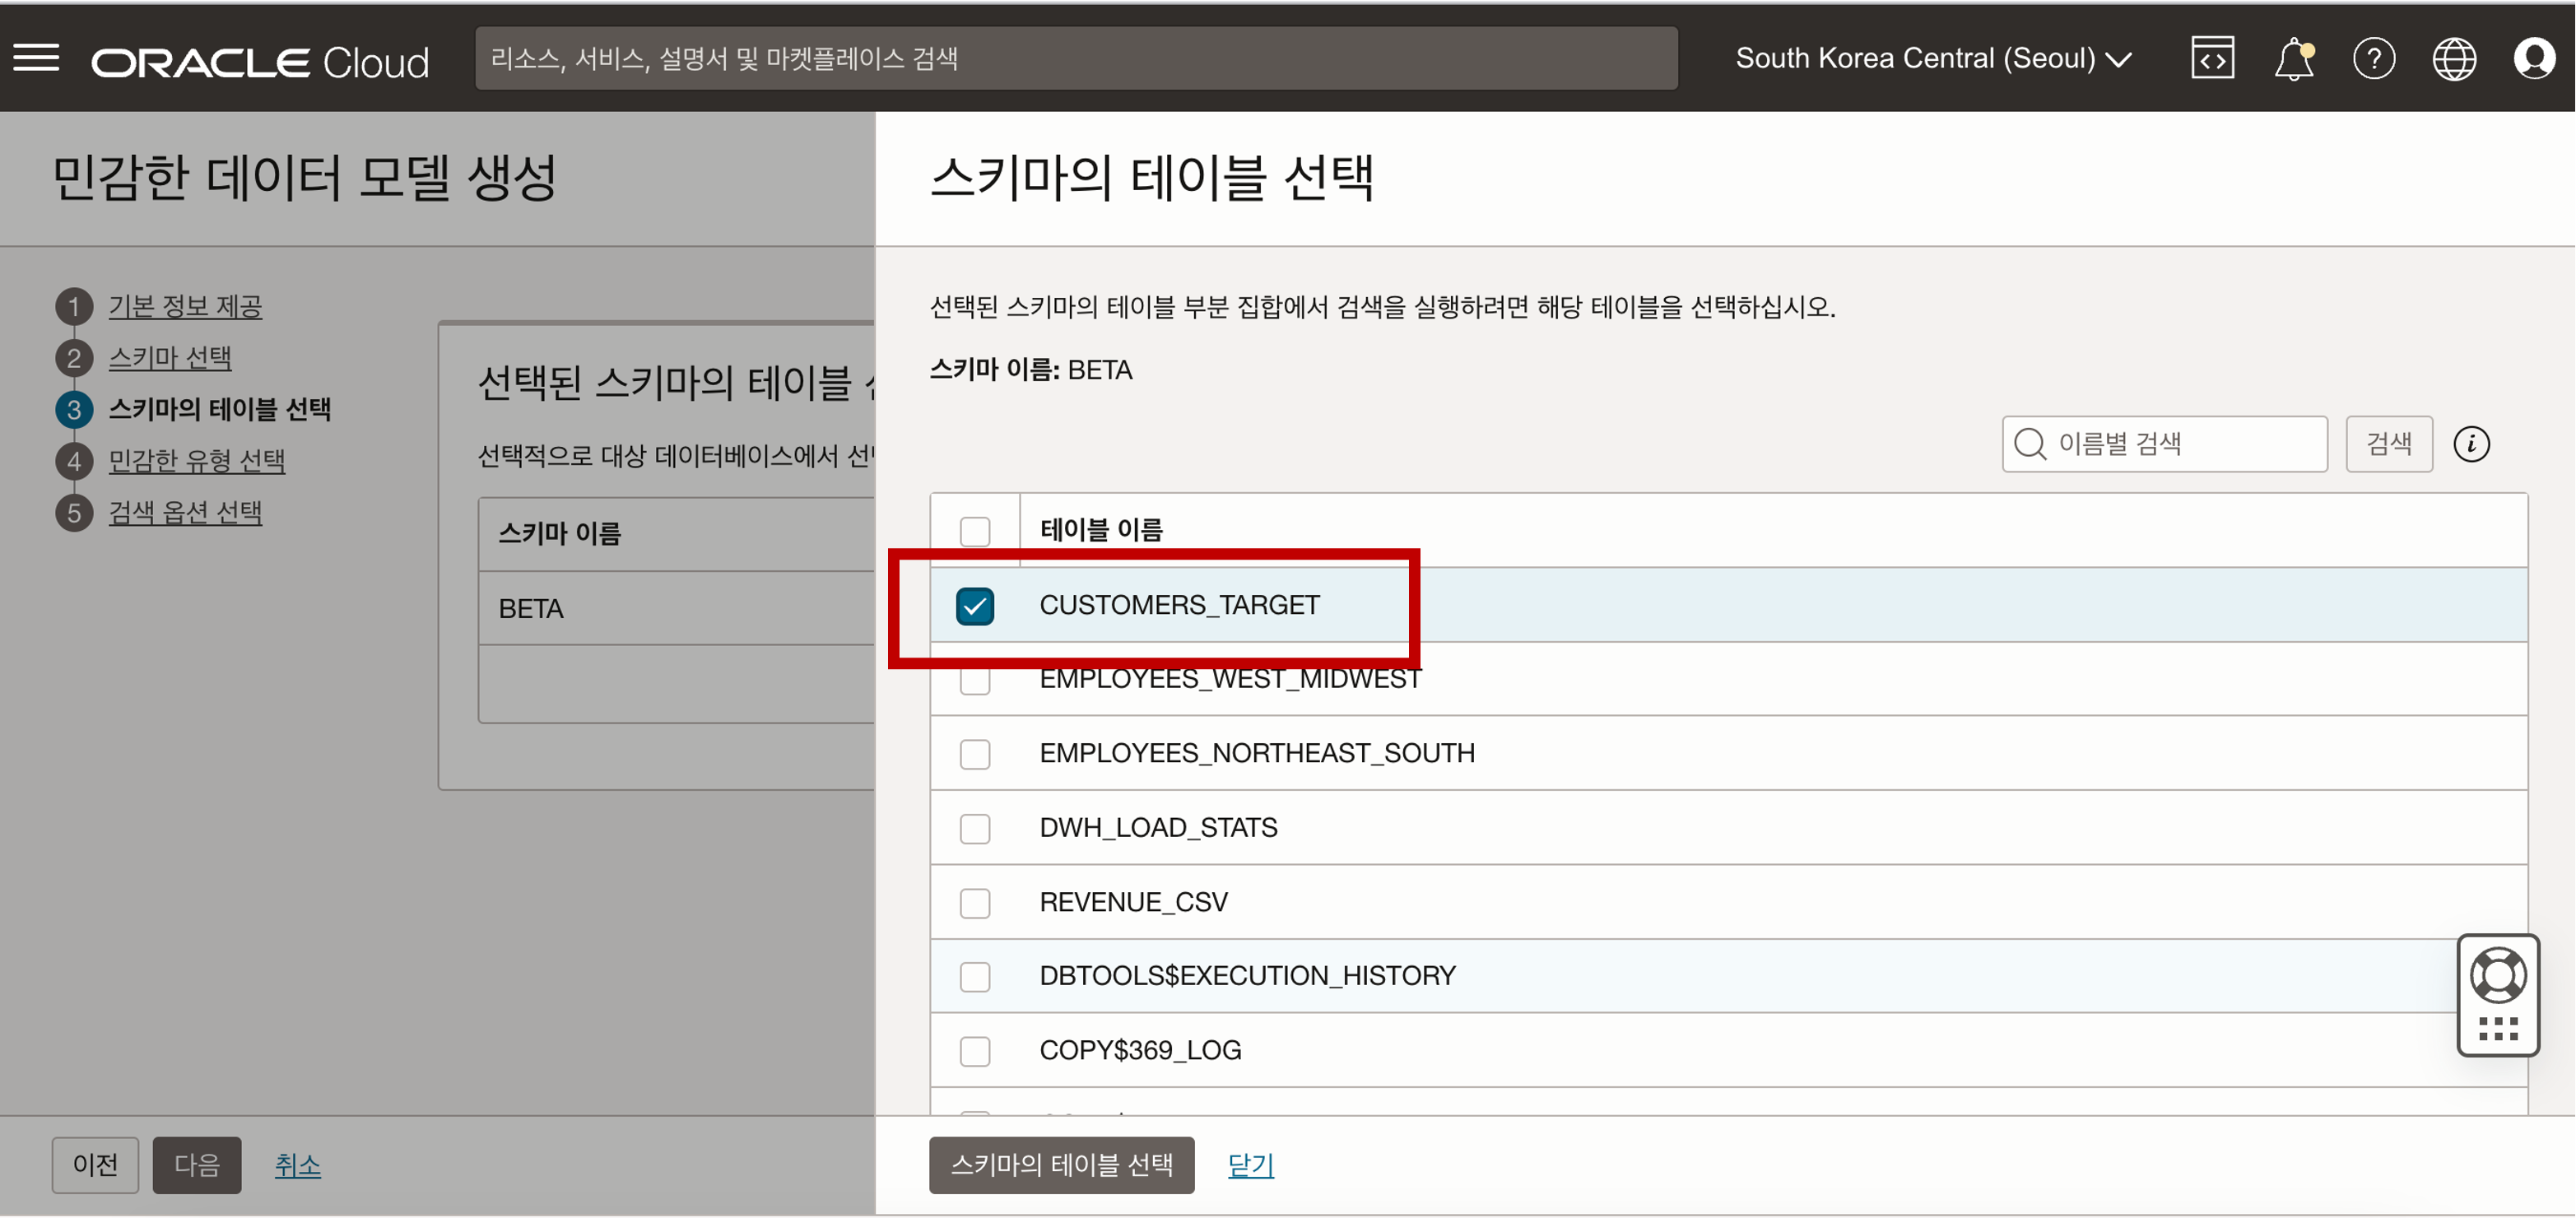Open the notifications bell
This screenshot has width=2576, height=1218.
tap(2294, 59)
